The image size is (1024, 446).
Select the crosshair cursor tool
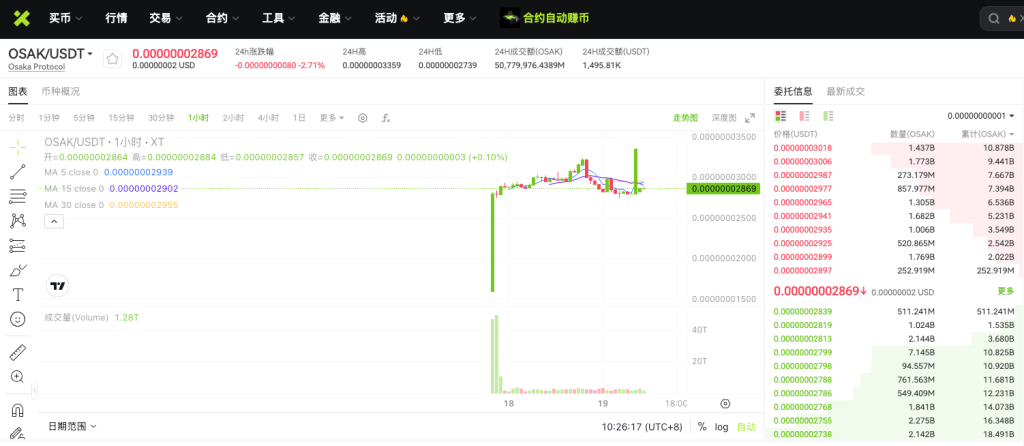tap(17, 146)
